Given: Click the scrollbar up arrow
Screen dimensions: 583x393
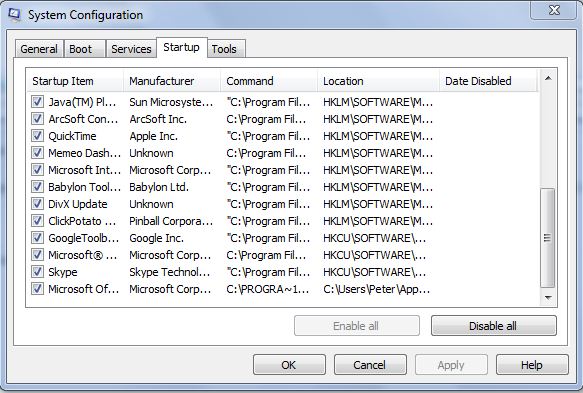Looking at the screenshot, I should coord(548,78).
